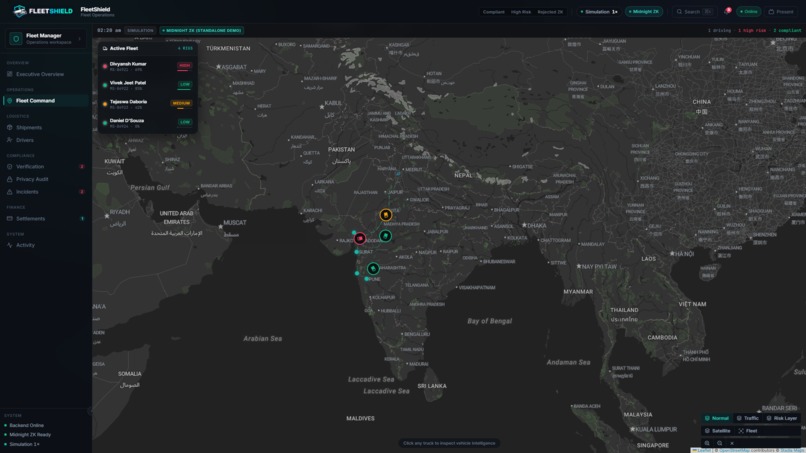This screenshot has width=806, height=453.
Task: Click Midnight ZK Ready status entry
Action: [27, 434]
